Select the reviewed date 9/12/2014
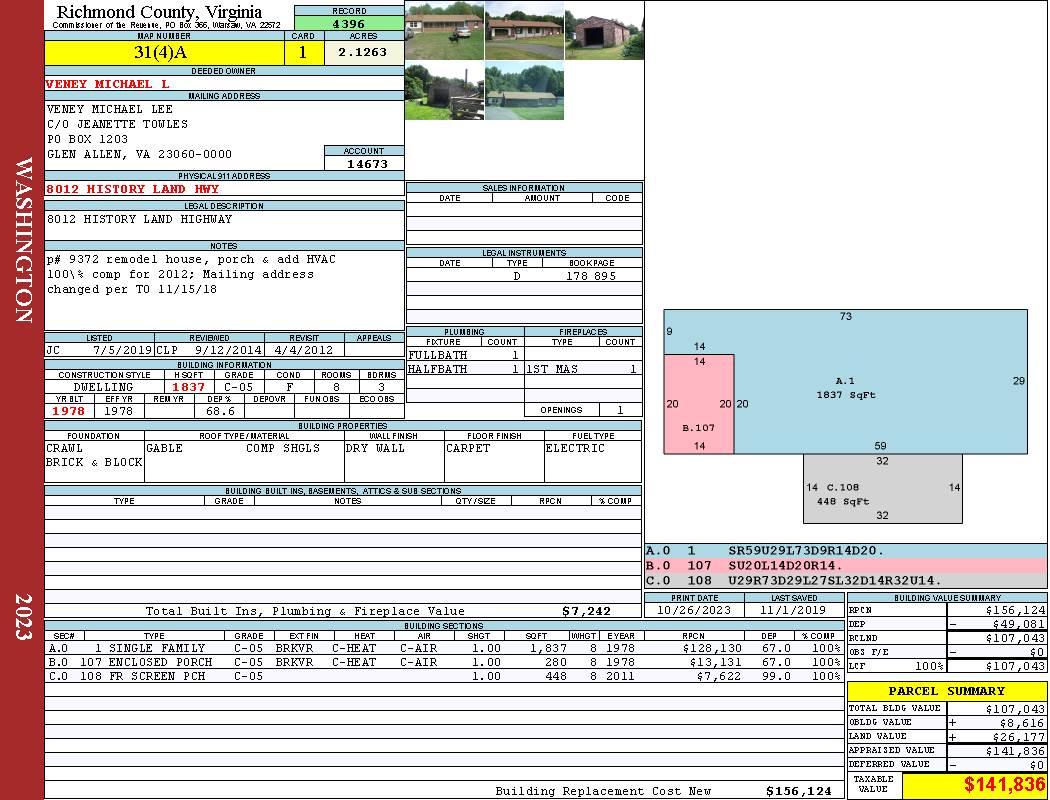 [228, 350]
